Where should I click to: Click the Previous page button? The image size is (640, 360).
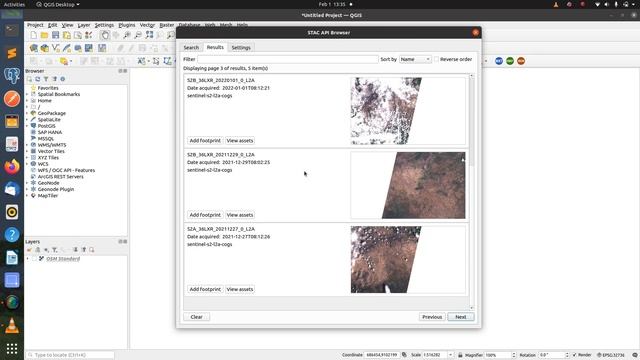tap(432, 317)
